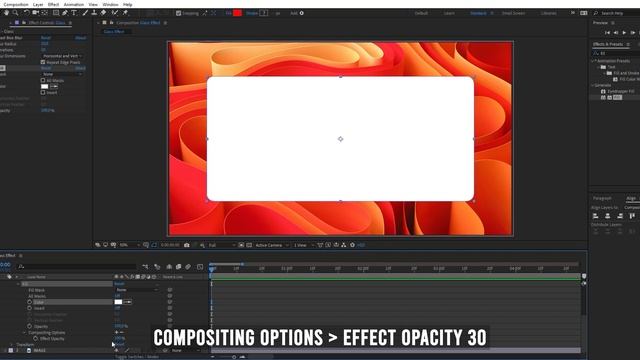This screenshot has width=640, height=360.
Task: Select the Puppet Pin tool
Action: click(125, 13)
